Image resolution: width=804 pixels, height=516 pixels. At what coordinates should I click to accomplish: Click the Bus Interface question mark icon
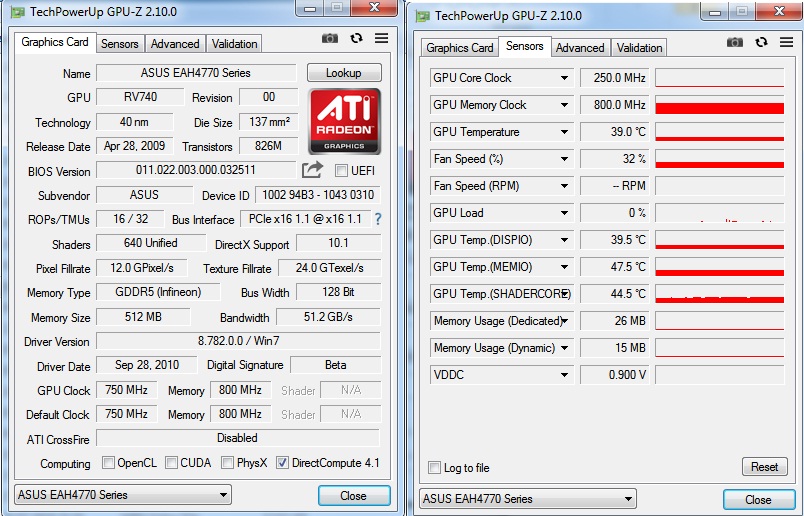377,219
